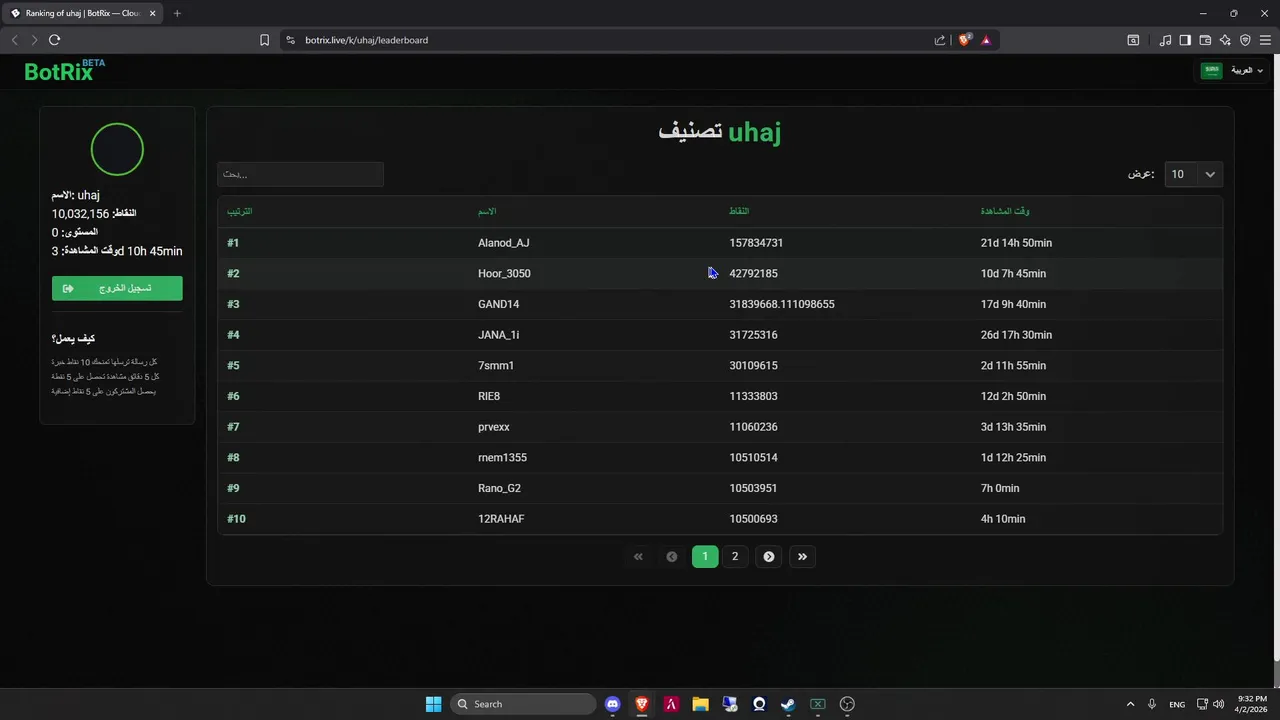Go to previous leaderboard page arrow
This screenshot has height=720, width=1280.
click(x=672, y=557)
